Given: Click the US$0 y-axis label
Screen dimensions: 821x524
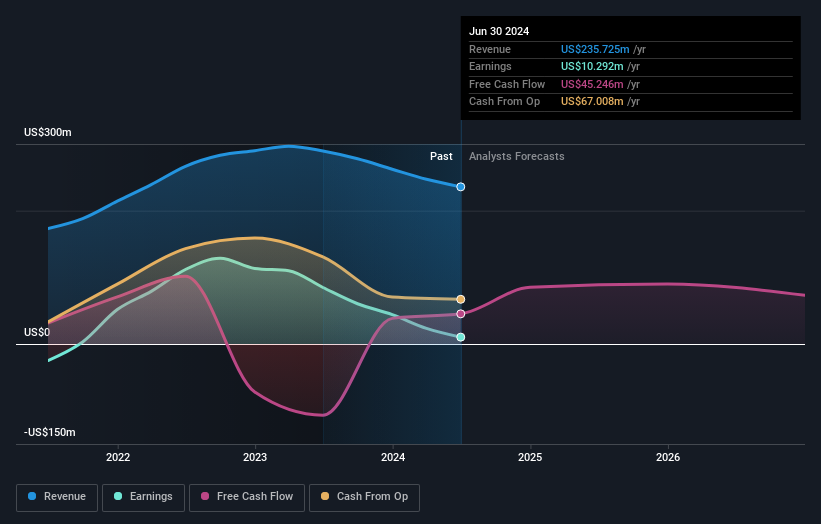Looking at the screenshot, I should pyautogui.click(x=37, y=332).
